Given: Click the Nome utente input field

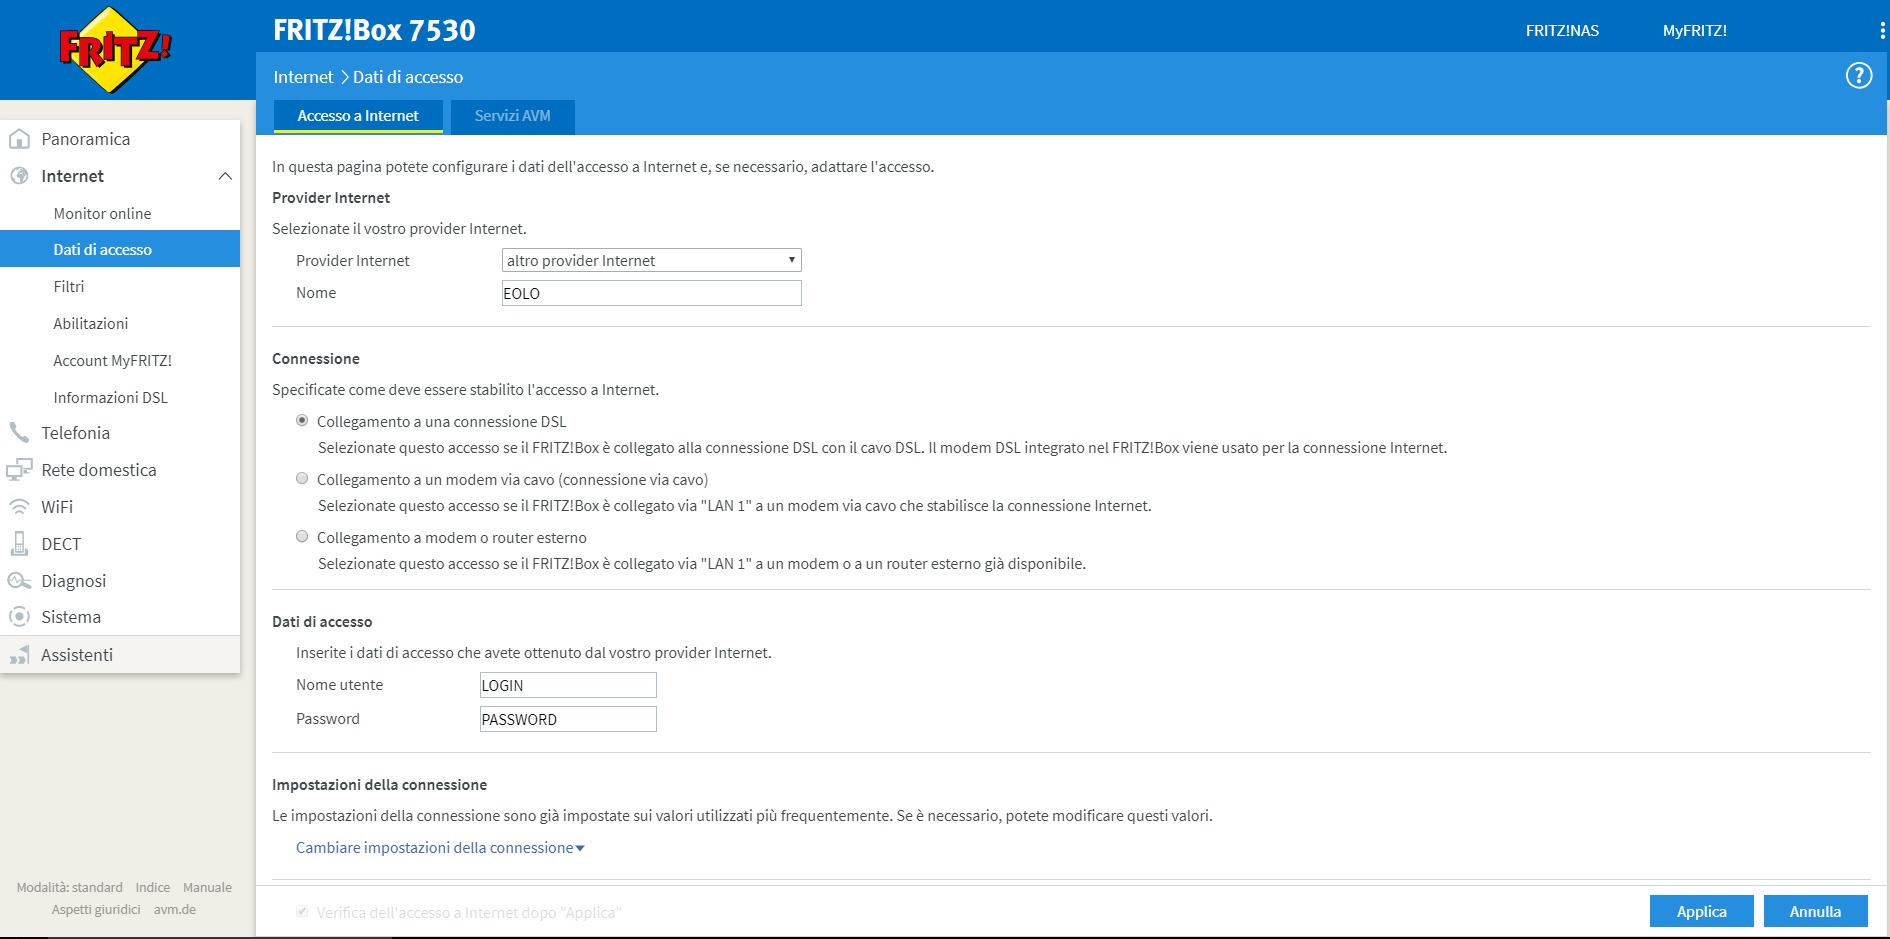Looking at the screenshot, I should click(568, 685).
